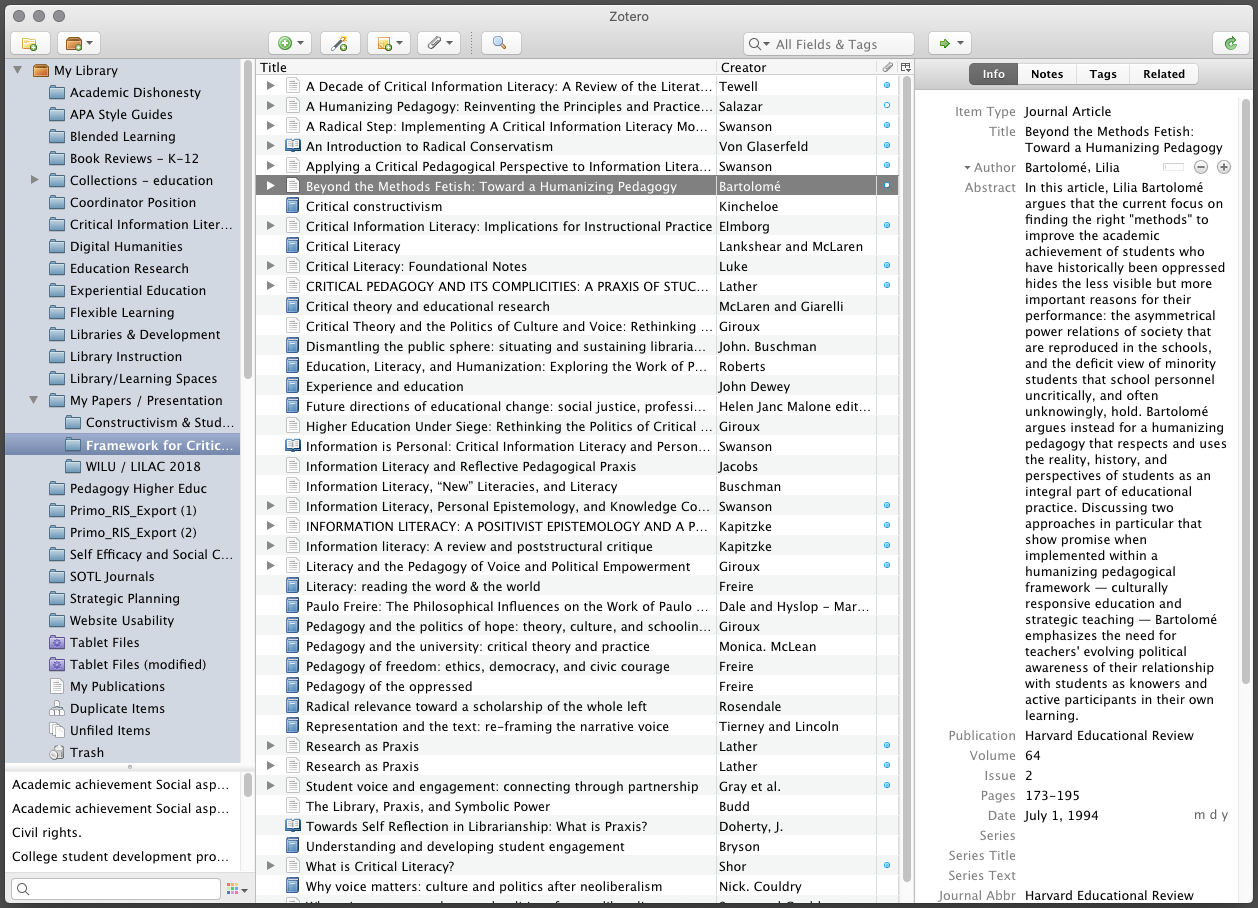Open Advanced Search magnifier icon

tap(500, 43)
